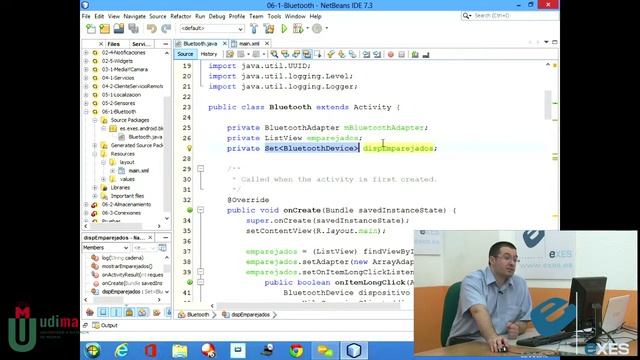This screenshot has height=360, width=640.
Task: Switch to History view button
Action: [x=209, y=54]
